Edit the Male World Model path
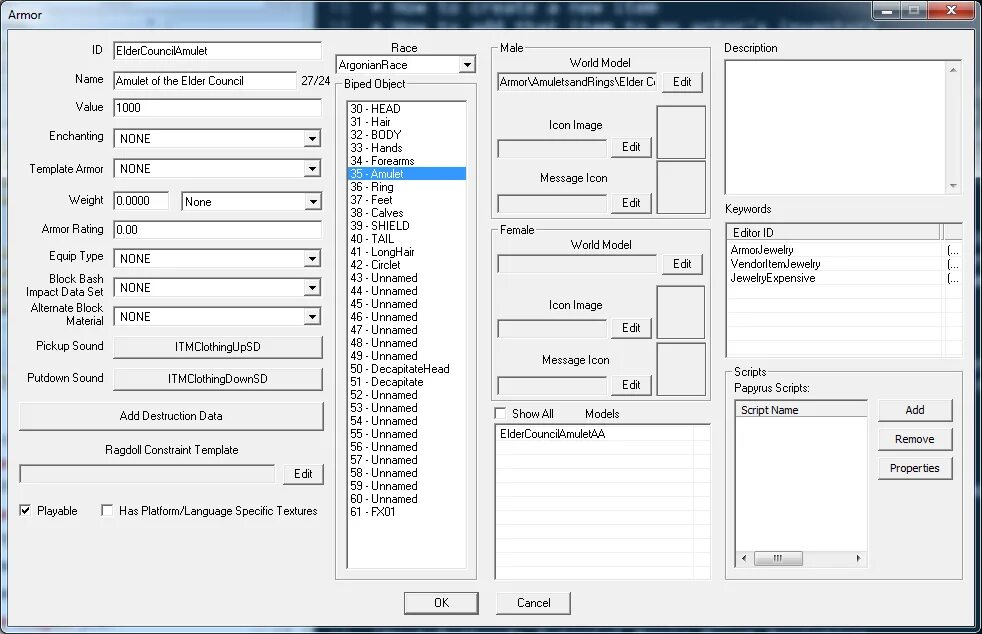This screenshot has height=634, width=982. click(682, 82)
